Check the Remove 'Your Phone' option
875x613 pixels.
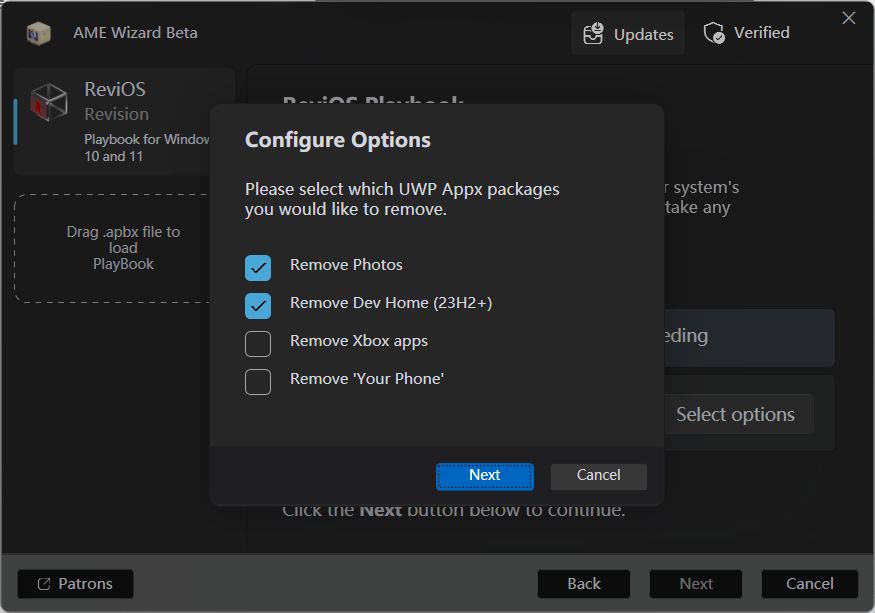coord(258,381)
